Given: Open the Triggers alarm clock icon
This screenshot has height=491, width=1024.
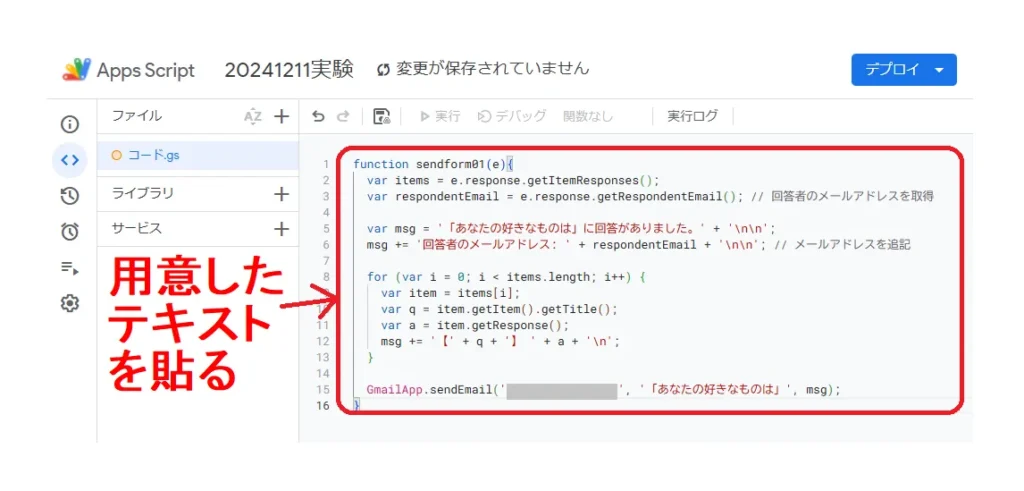Looking at the screenshot, I should click(x=69, y=232).
